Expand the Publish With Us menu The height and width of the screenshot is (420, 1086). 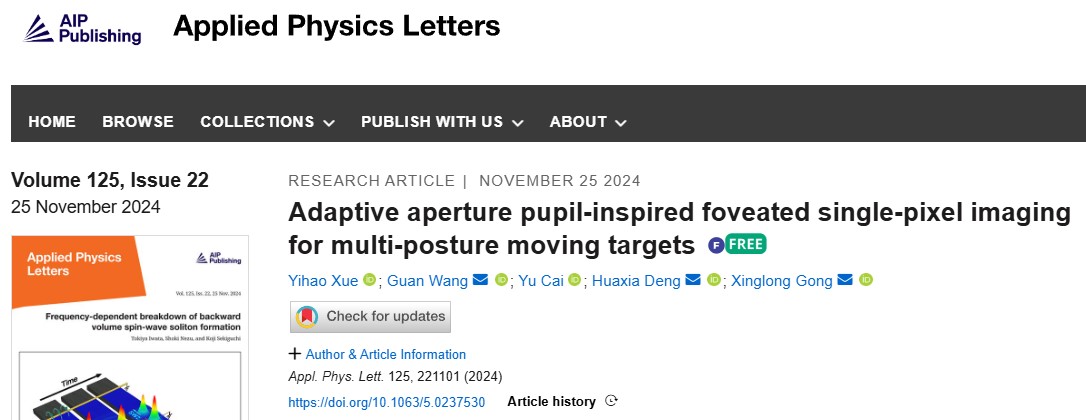[442, 122]
